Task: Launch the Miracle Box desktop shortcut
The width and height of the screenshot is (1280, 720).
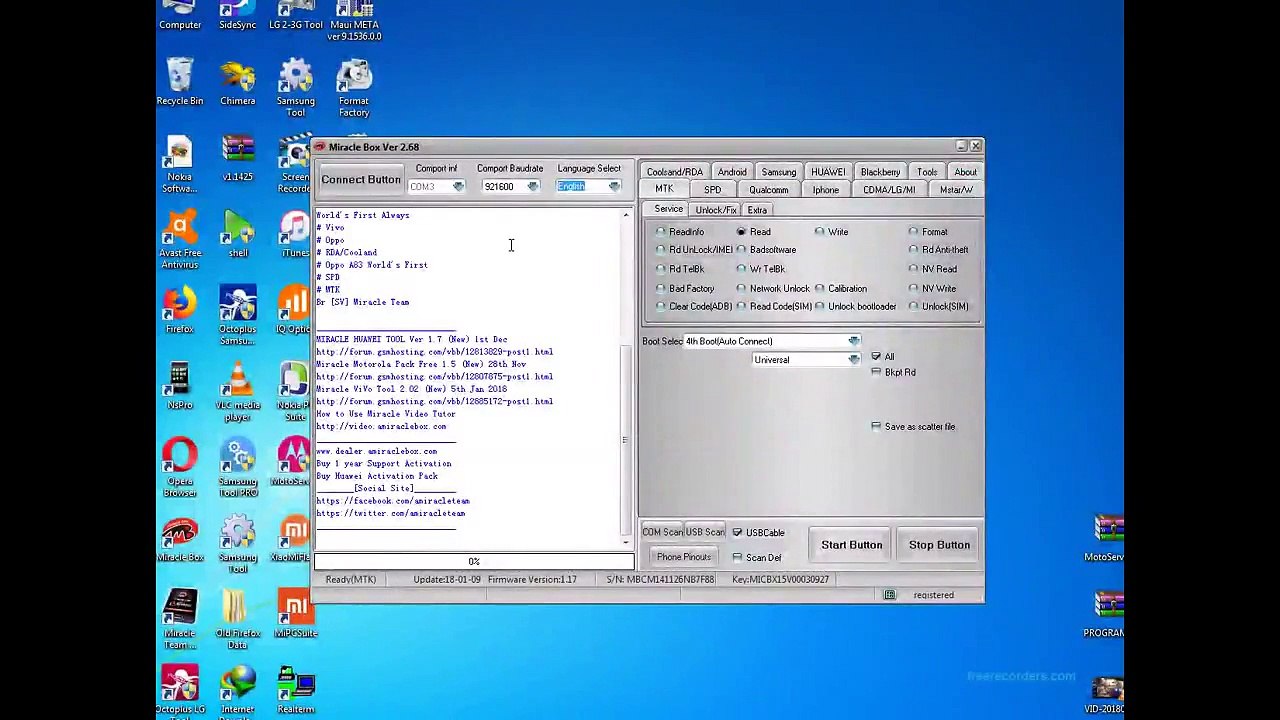Action: pos(180,540)
